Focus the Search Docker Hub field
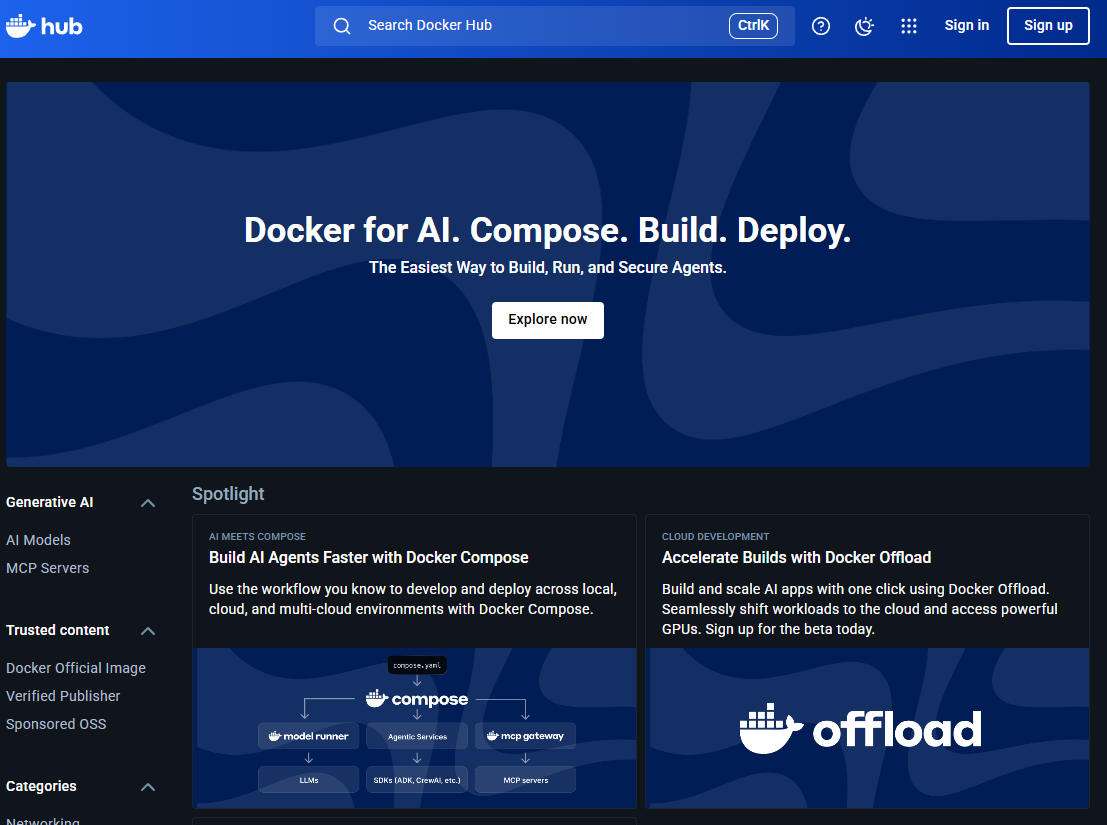1107x825 pixels. point(554,26)
